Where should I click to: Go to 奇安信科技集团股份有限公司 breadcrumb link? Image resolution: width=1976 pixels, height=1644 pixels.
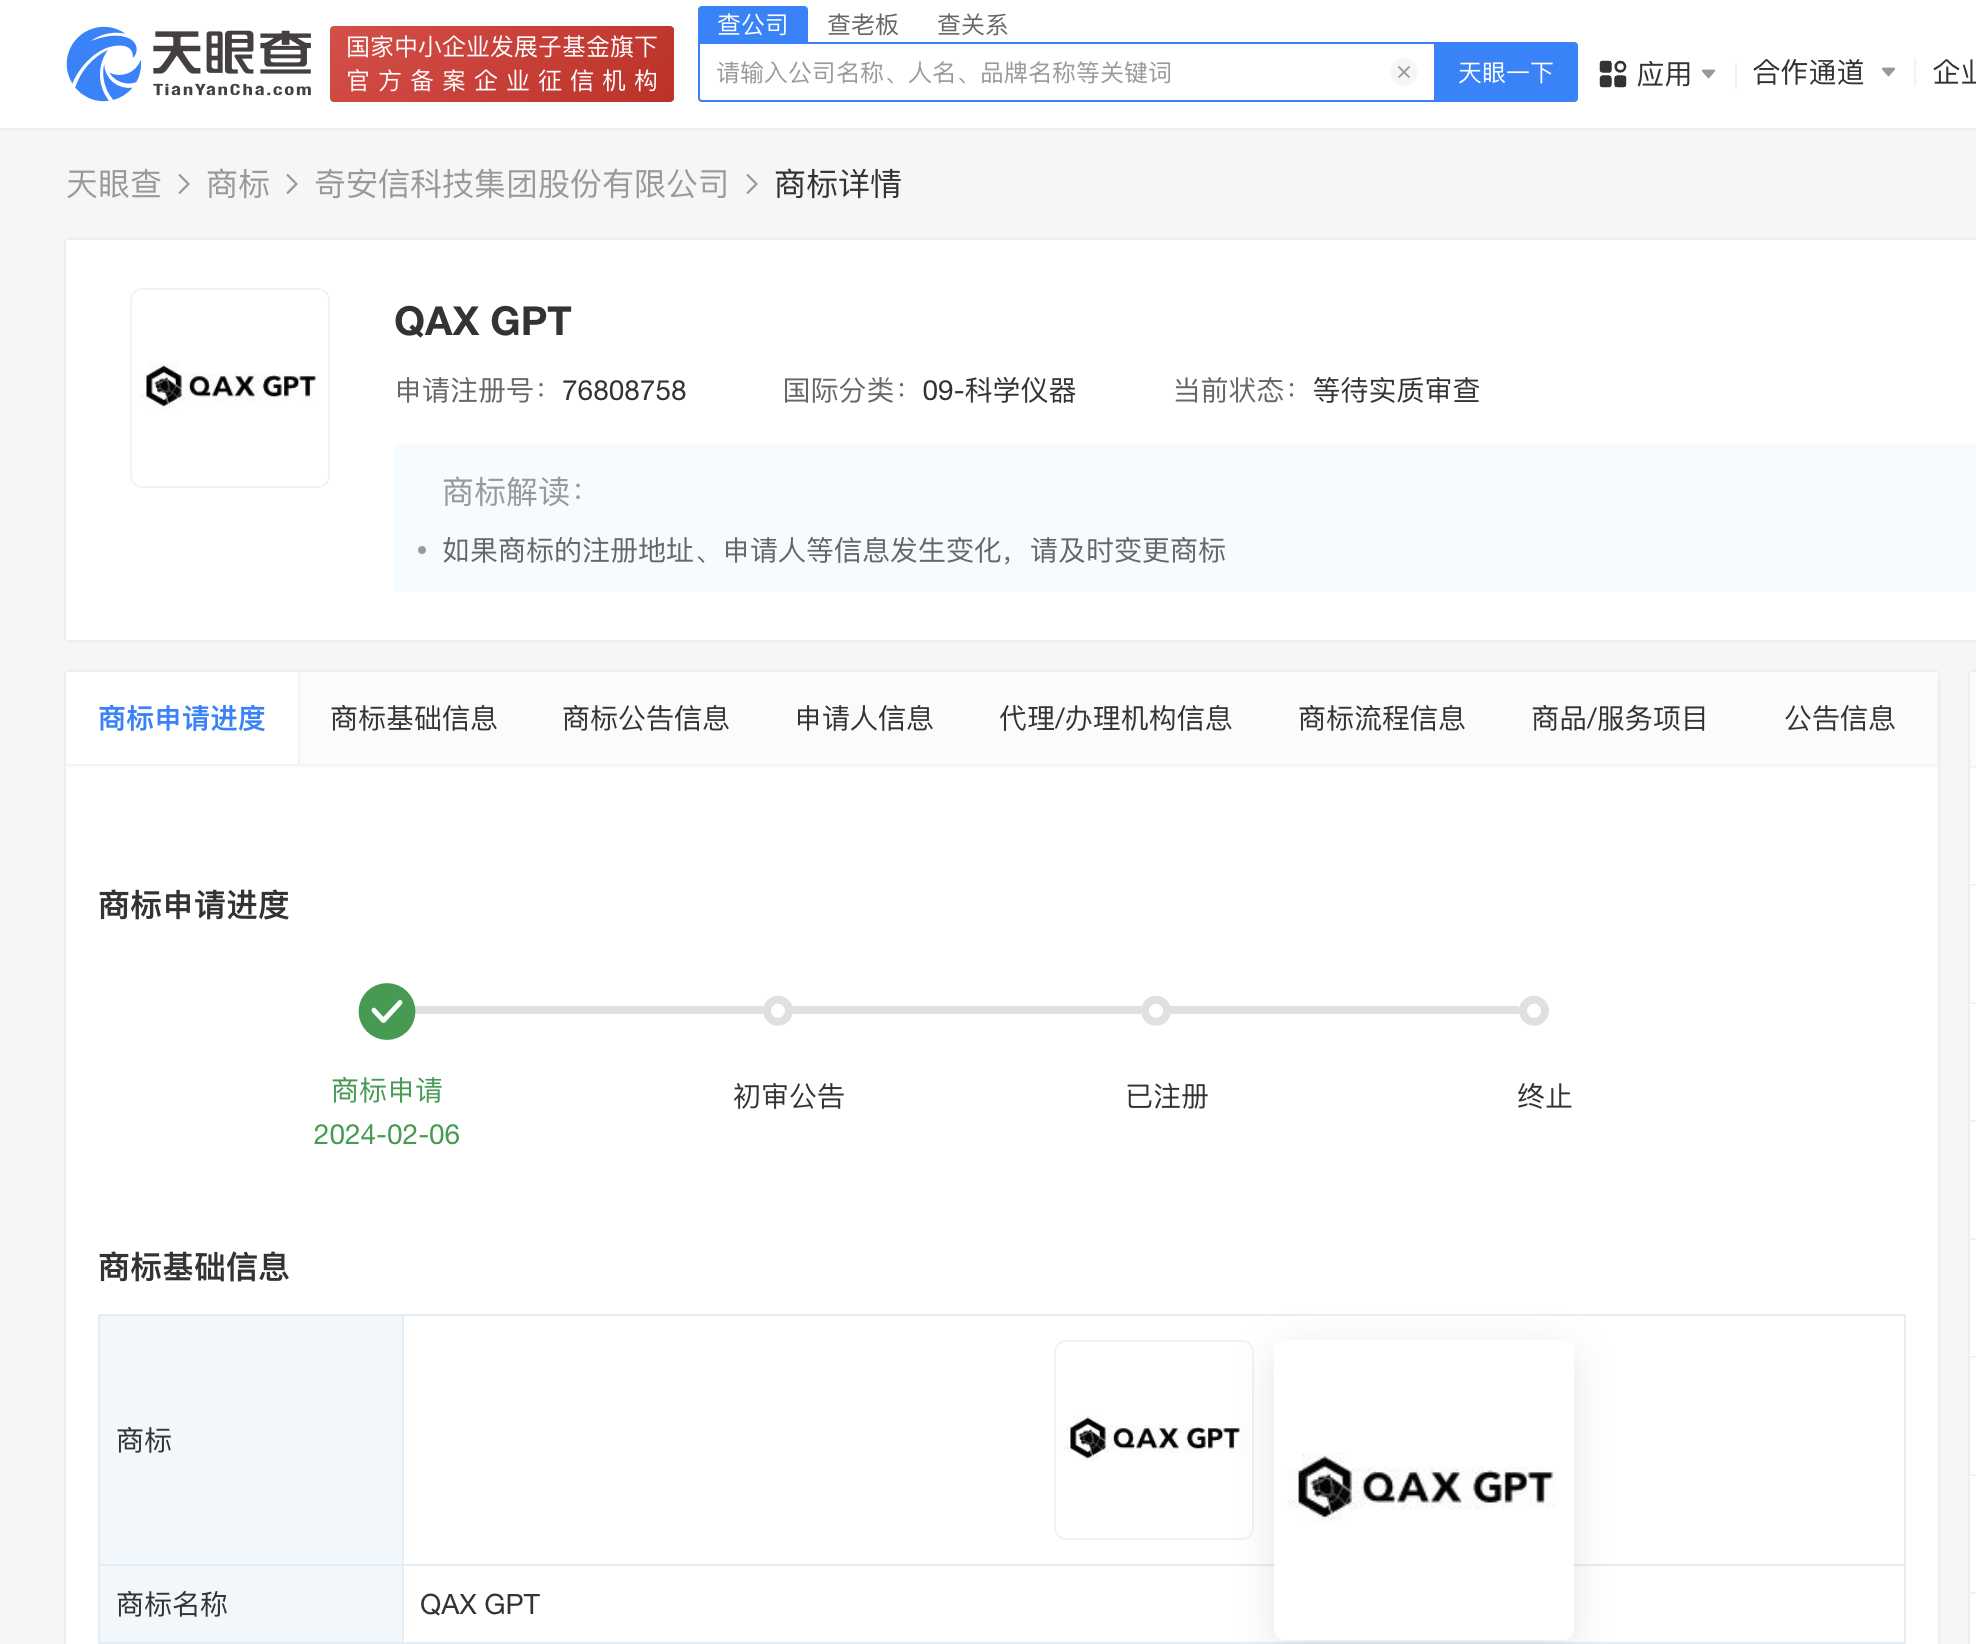521,184
